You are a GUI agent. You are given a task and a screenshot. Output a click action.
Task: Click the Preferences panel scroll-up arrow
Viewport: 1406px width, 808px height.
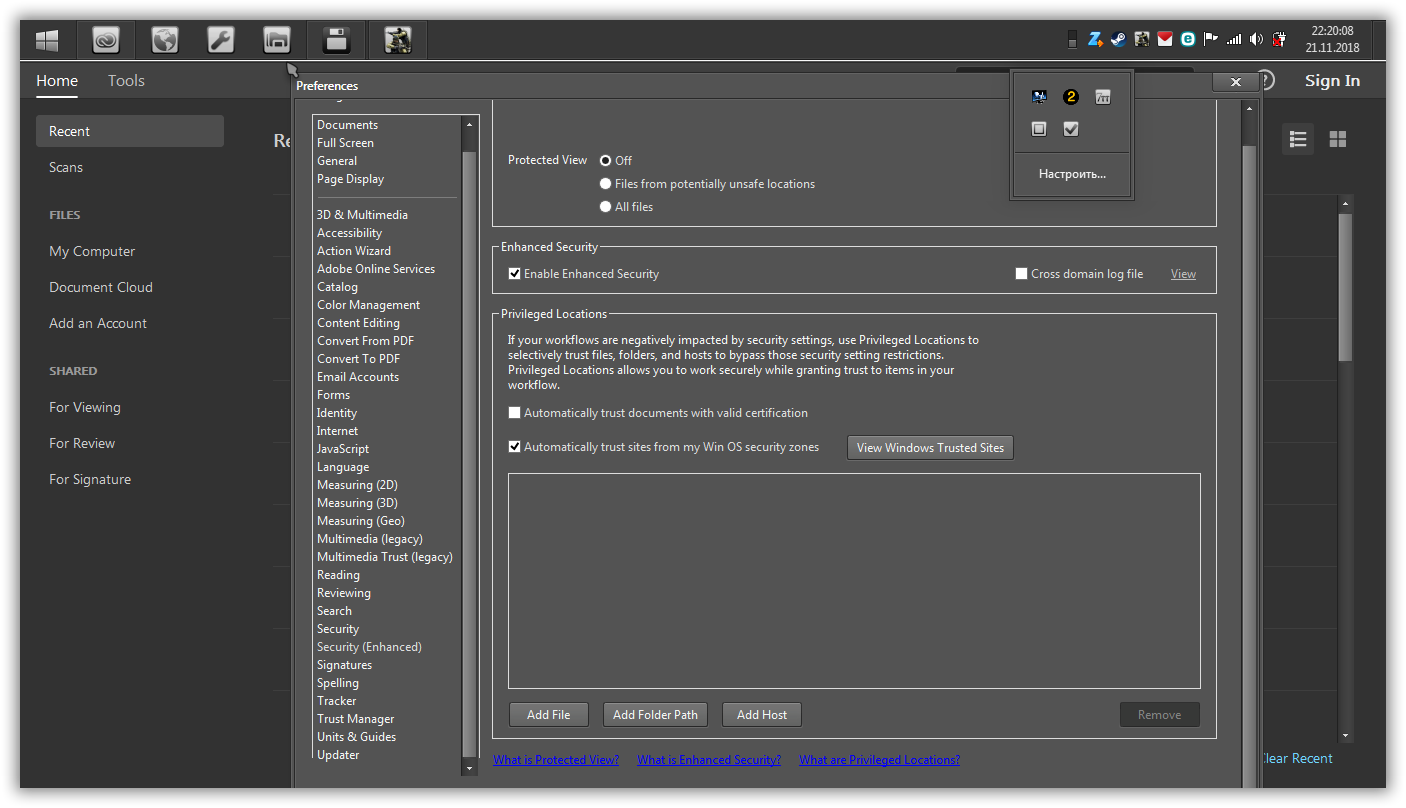pos(1248,109)
